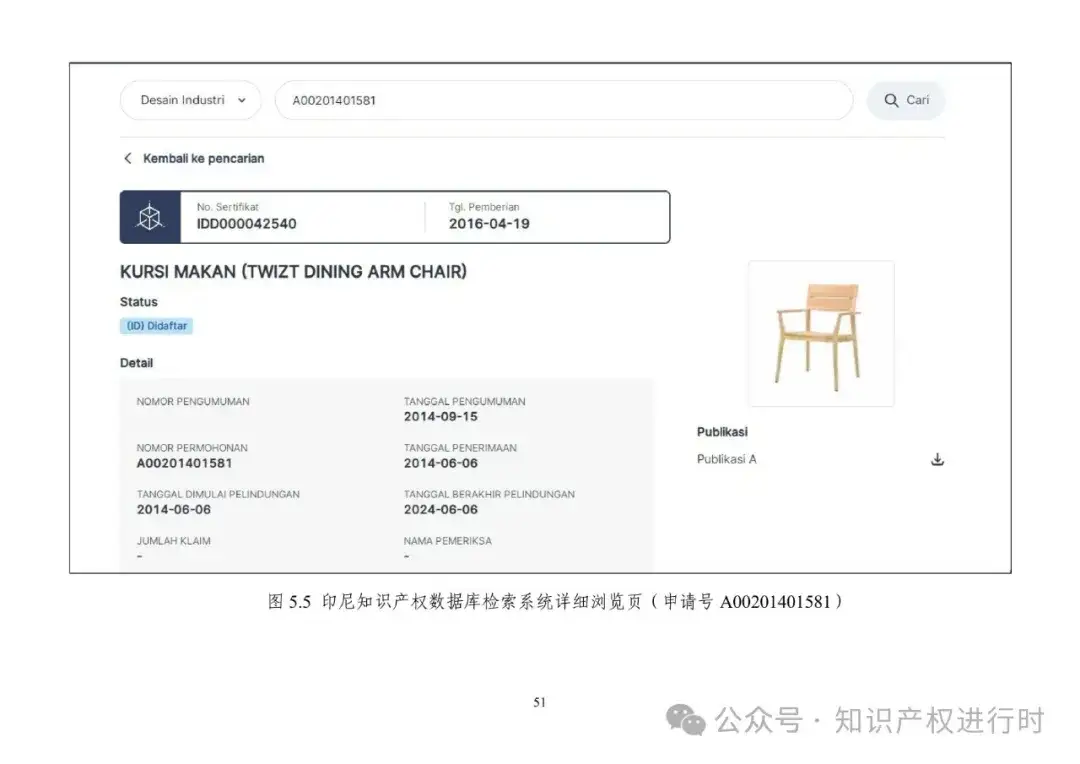Select announcement date 2014-09-15
Image resolution: width=1080 pixels, height=764 pixels.
[441, 417]
